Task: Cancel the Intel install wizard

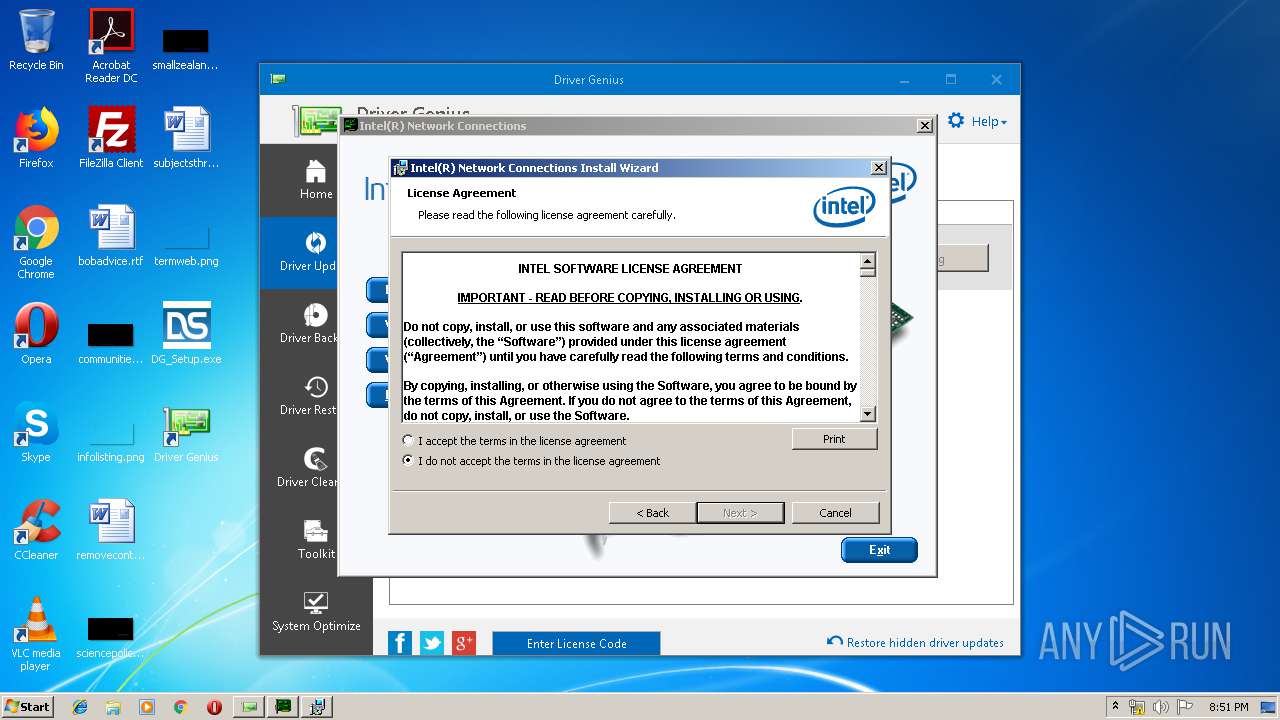Action: click(x=835, y=513)
